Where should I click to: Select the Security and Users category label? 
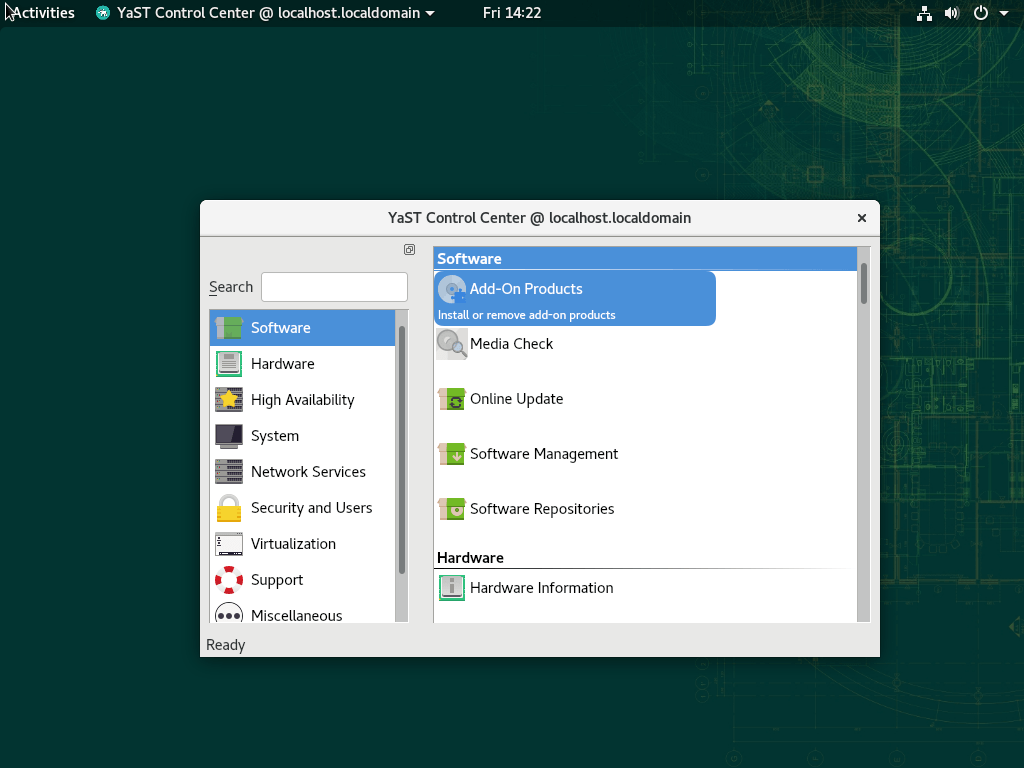pyautogui.click(x=312, y=508)
